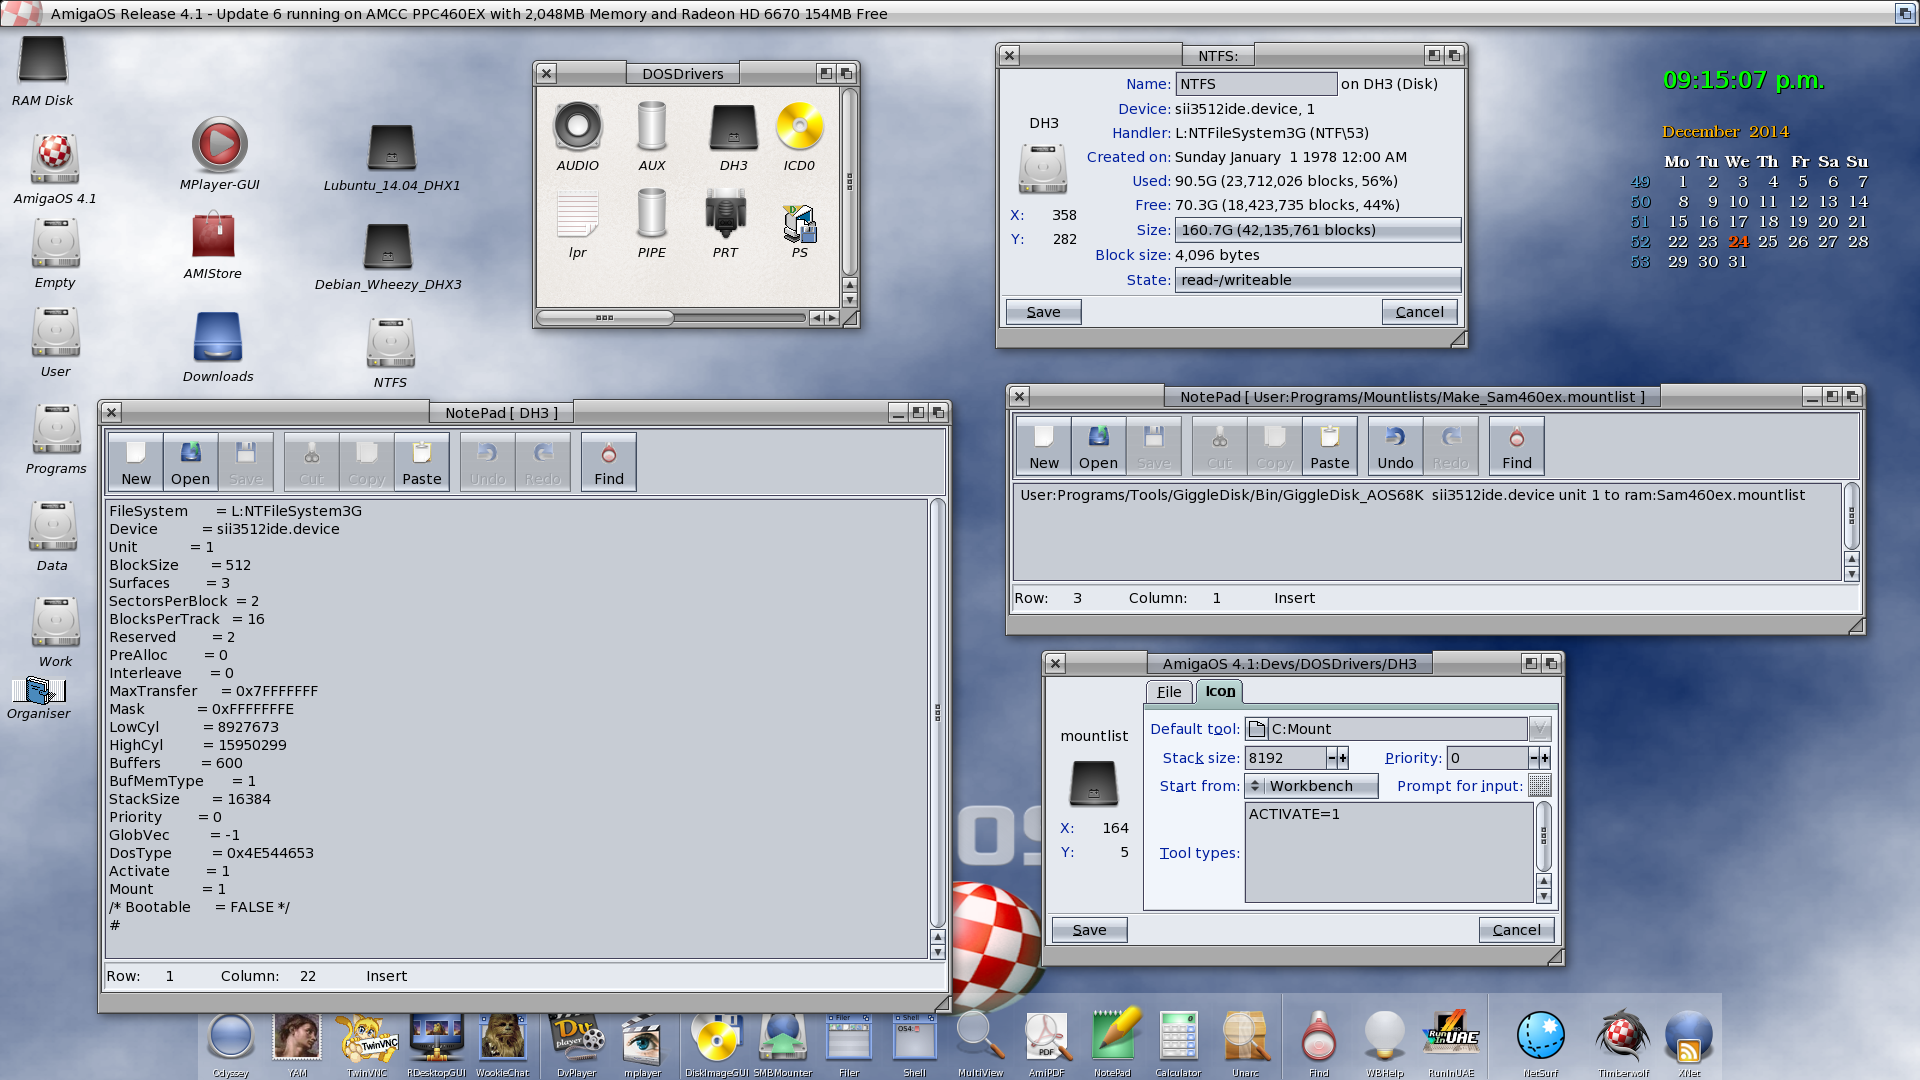Click Open in NotePad DH3 toolbar
The image size is (1920, 1080).
(x=190, y=462)
